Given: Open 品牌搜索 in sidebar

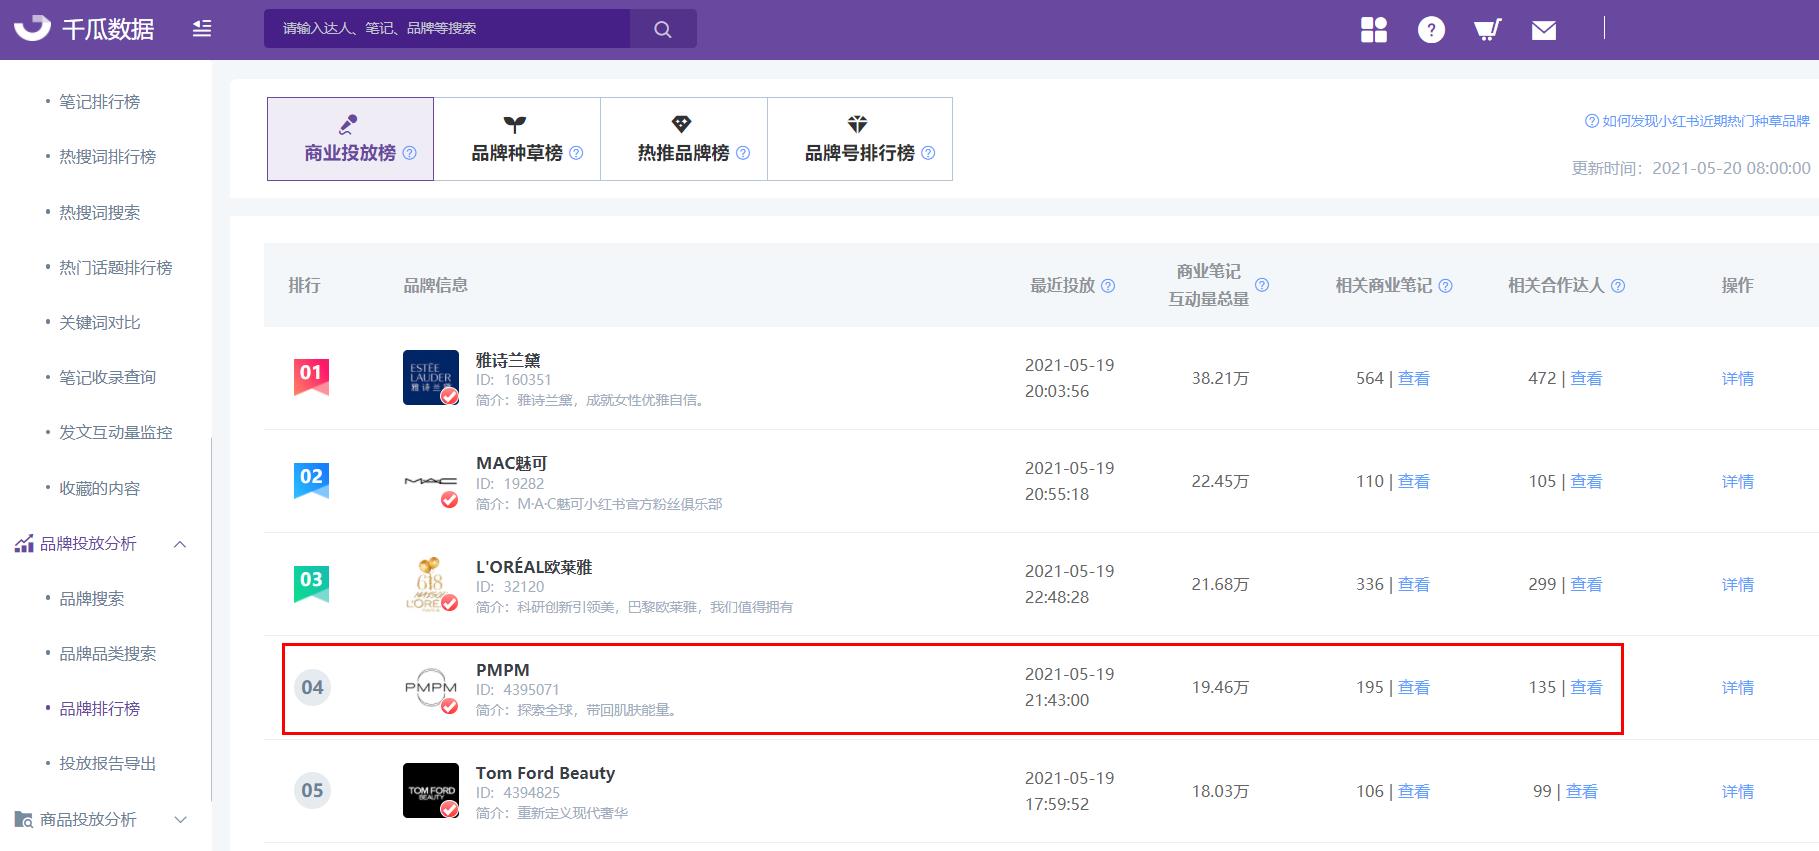Looking at the screenshot, I should [91, 599].
